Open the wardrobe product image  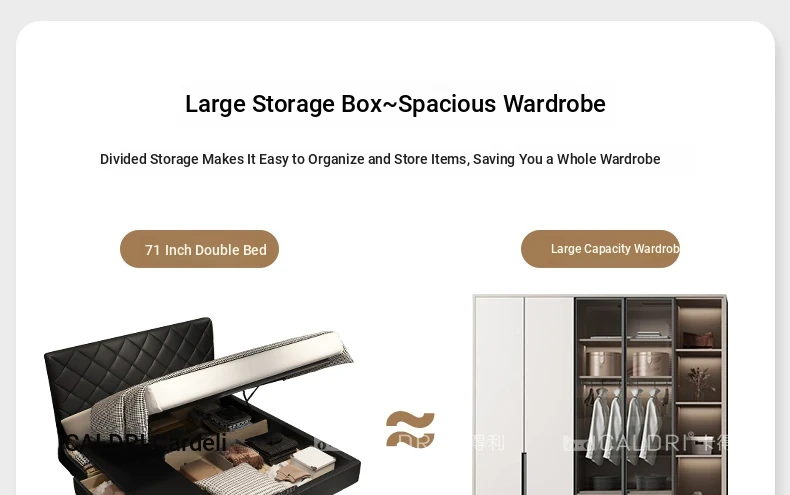point(600,395)
